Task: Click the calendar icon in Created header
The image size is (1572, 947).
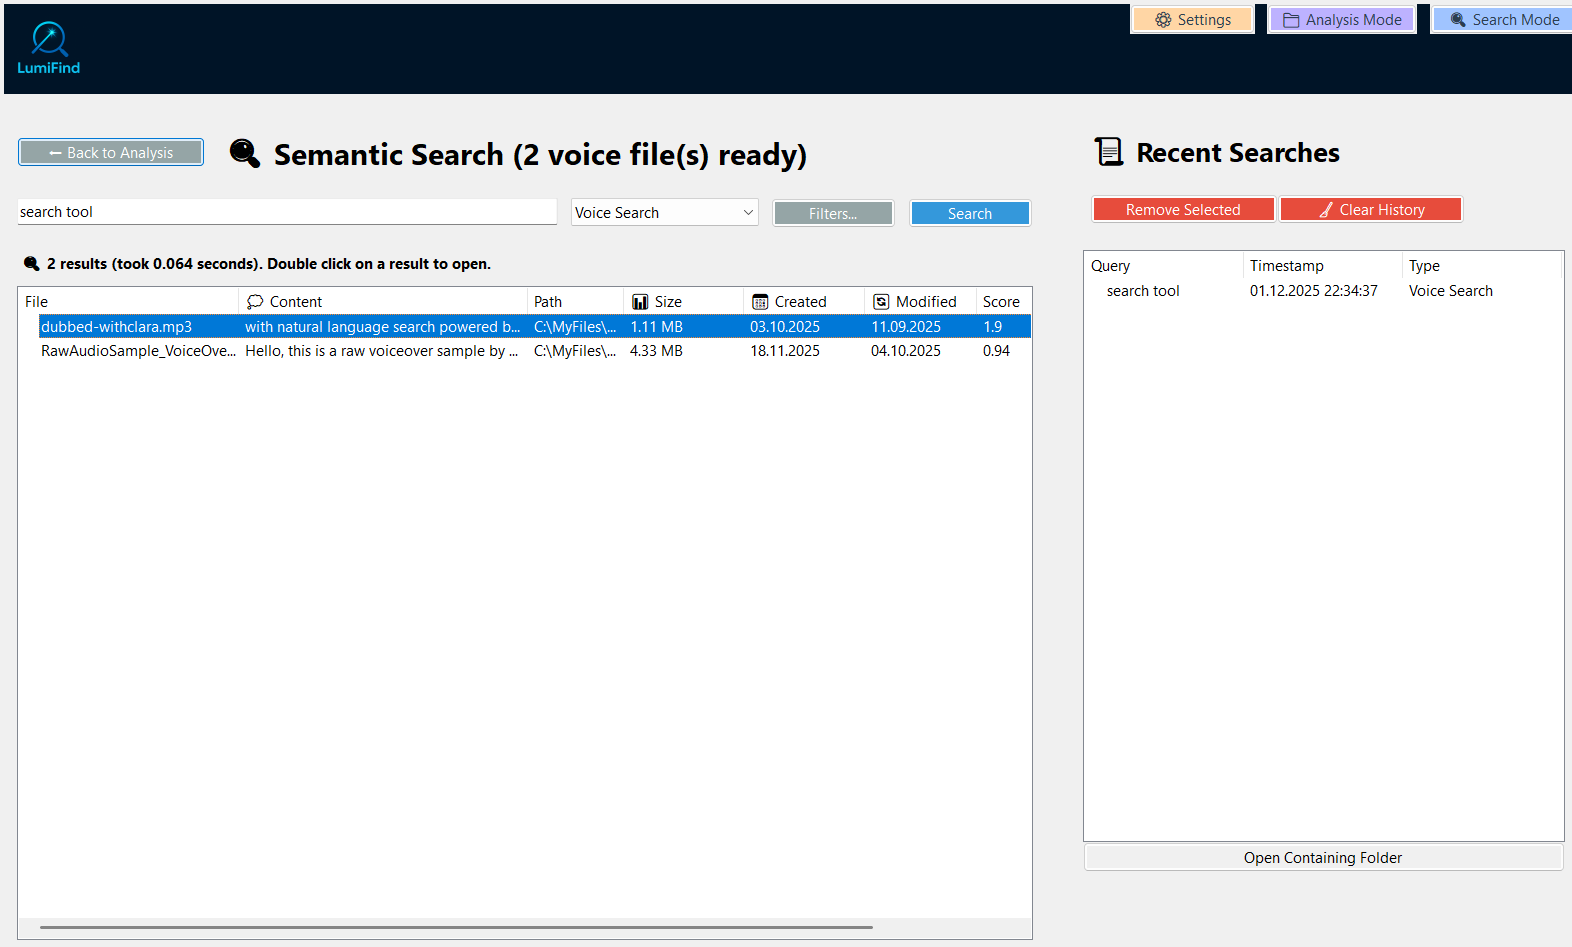Action: point(760,302)
